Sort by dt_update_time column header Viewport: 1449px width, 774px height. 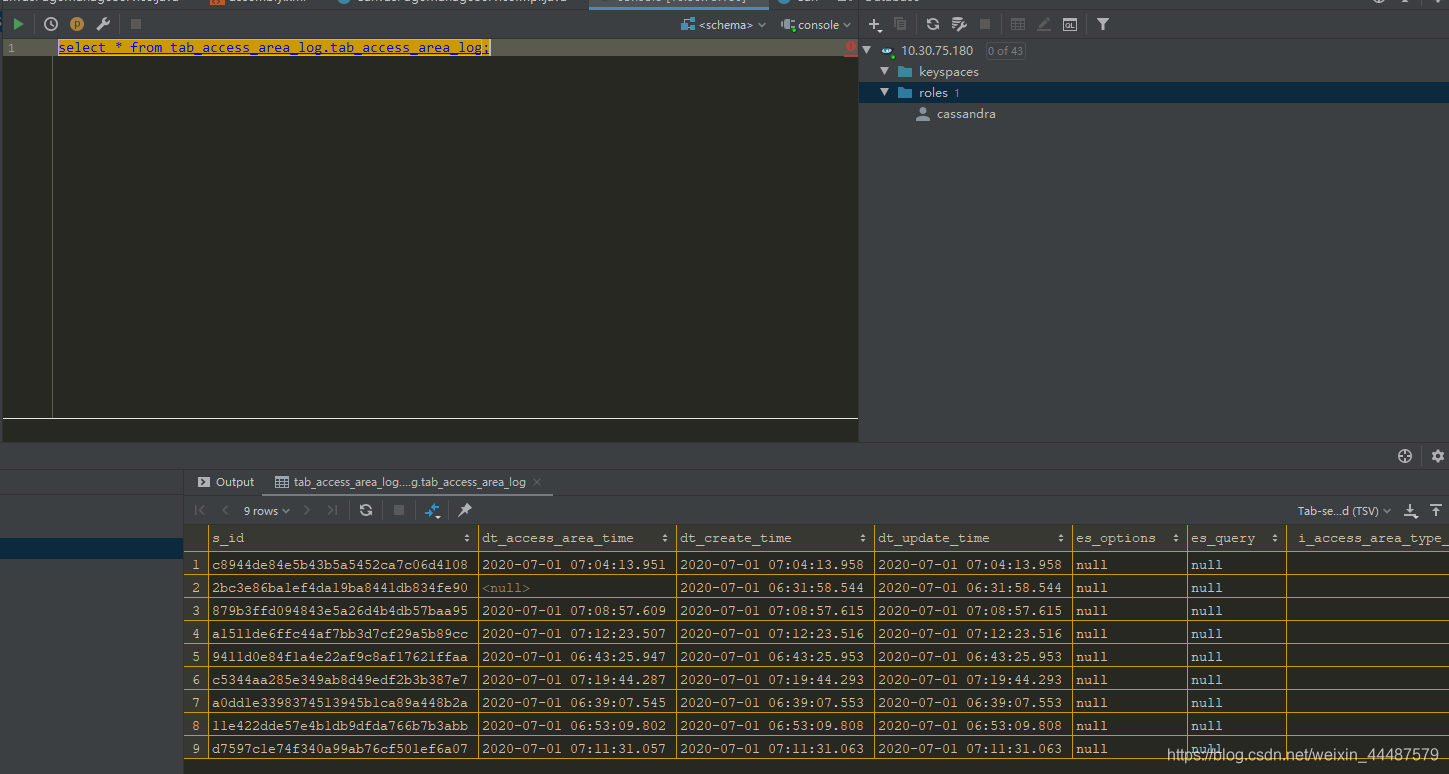[x=973, y=538]
